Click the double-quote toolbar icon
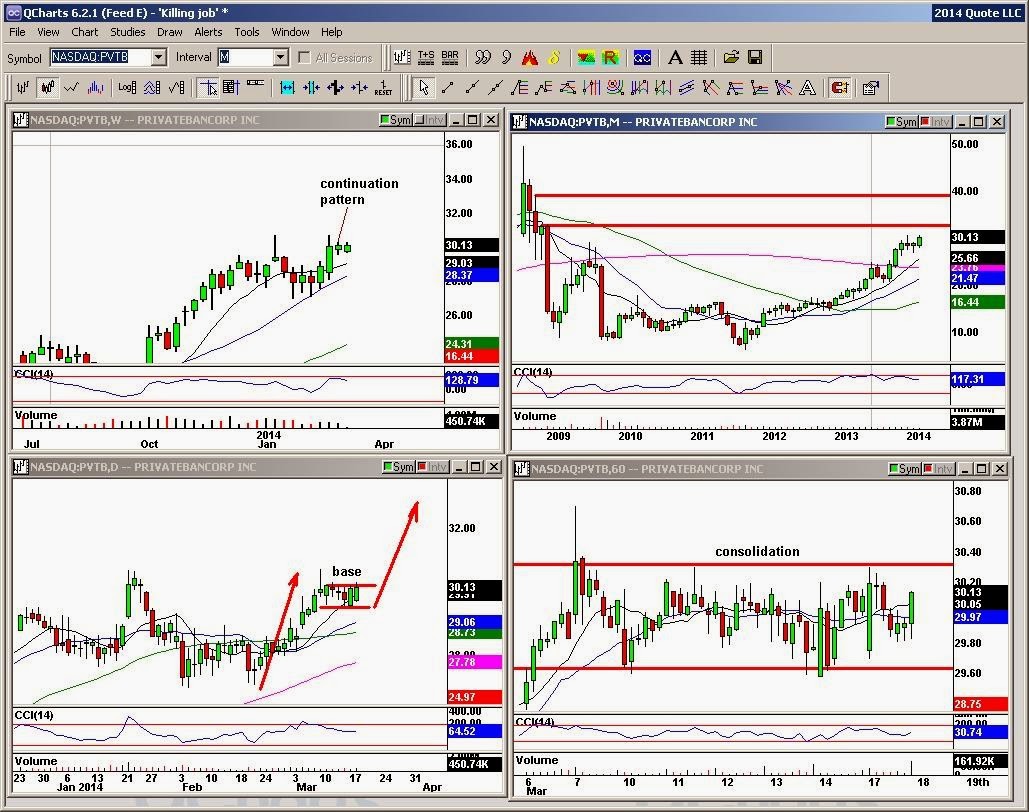The image size is (1029, 812). click(x=482, y=58)
